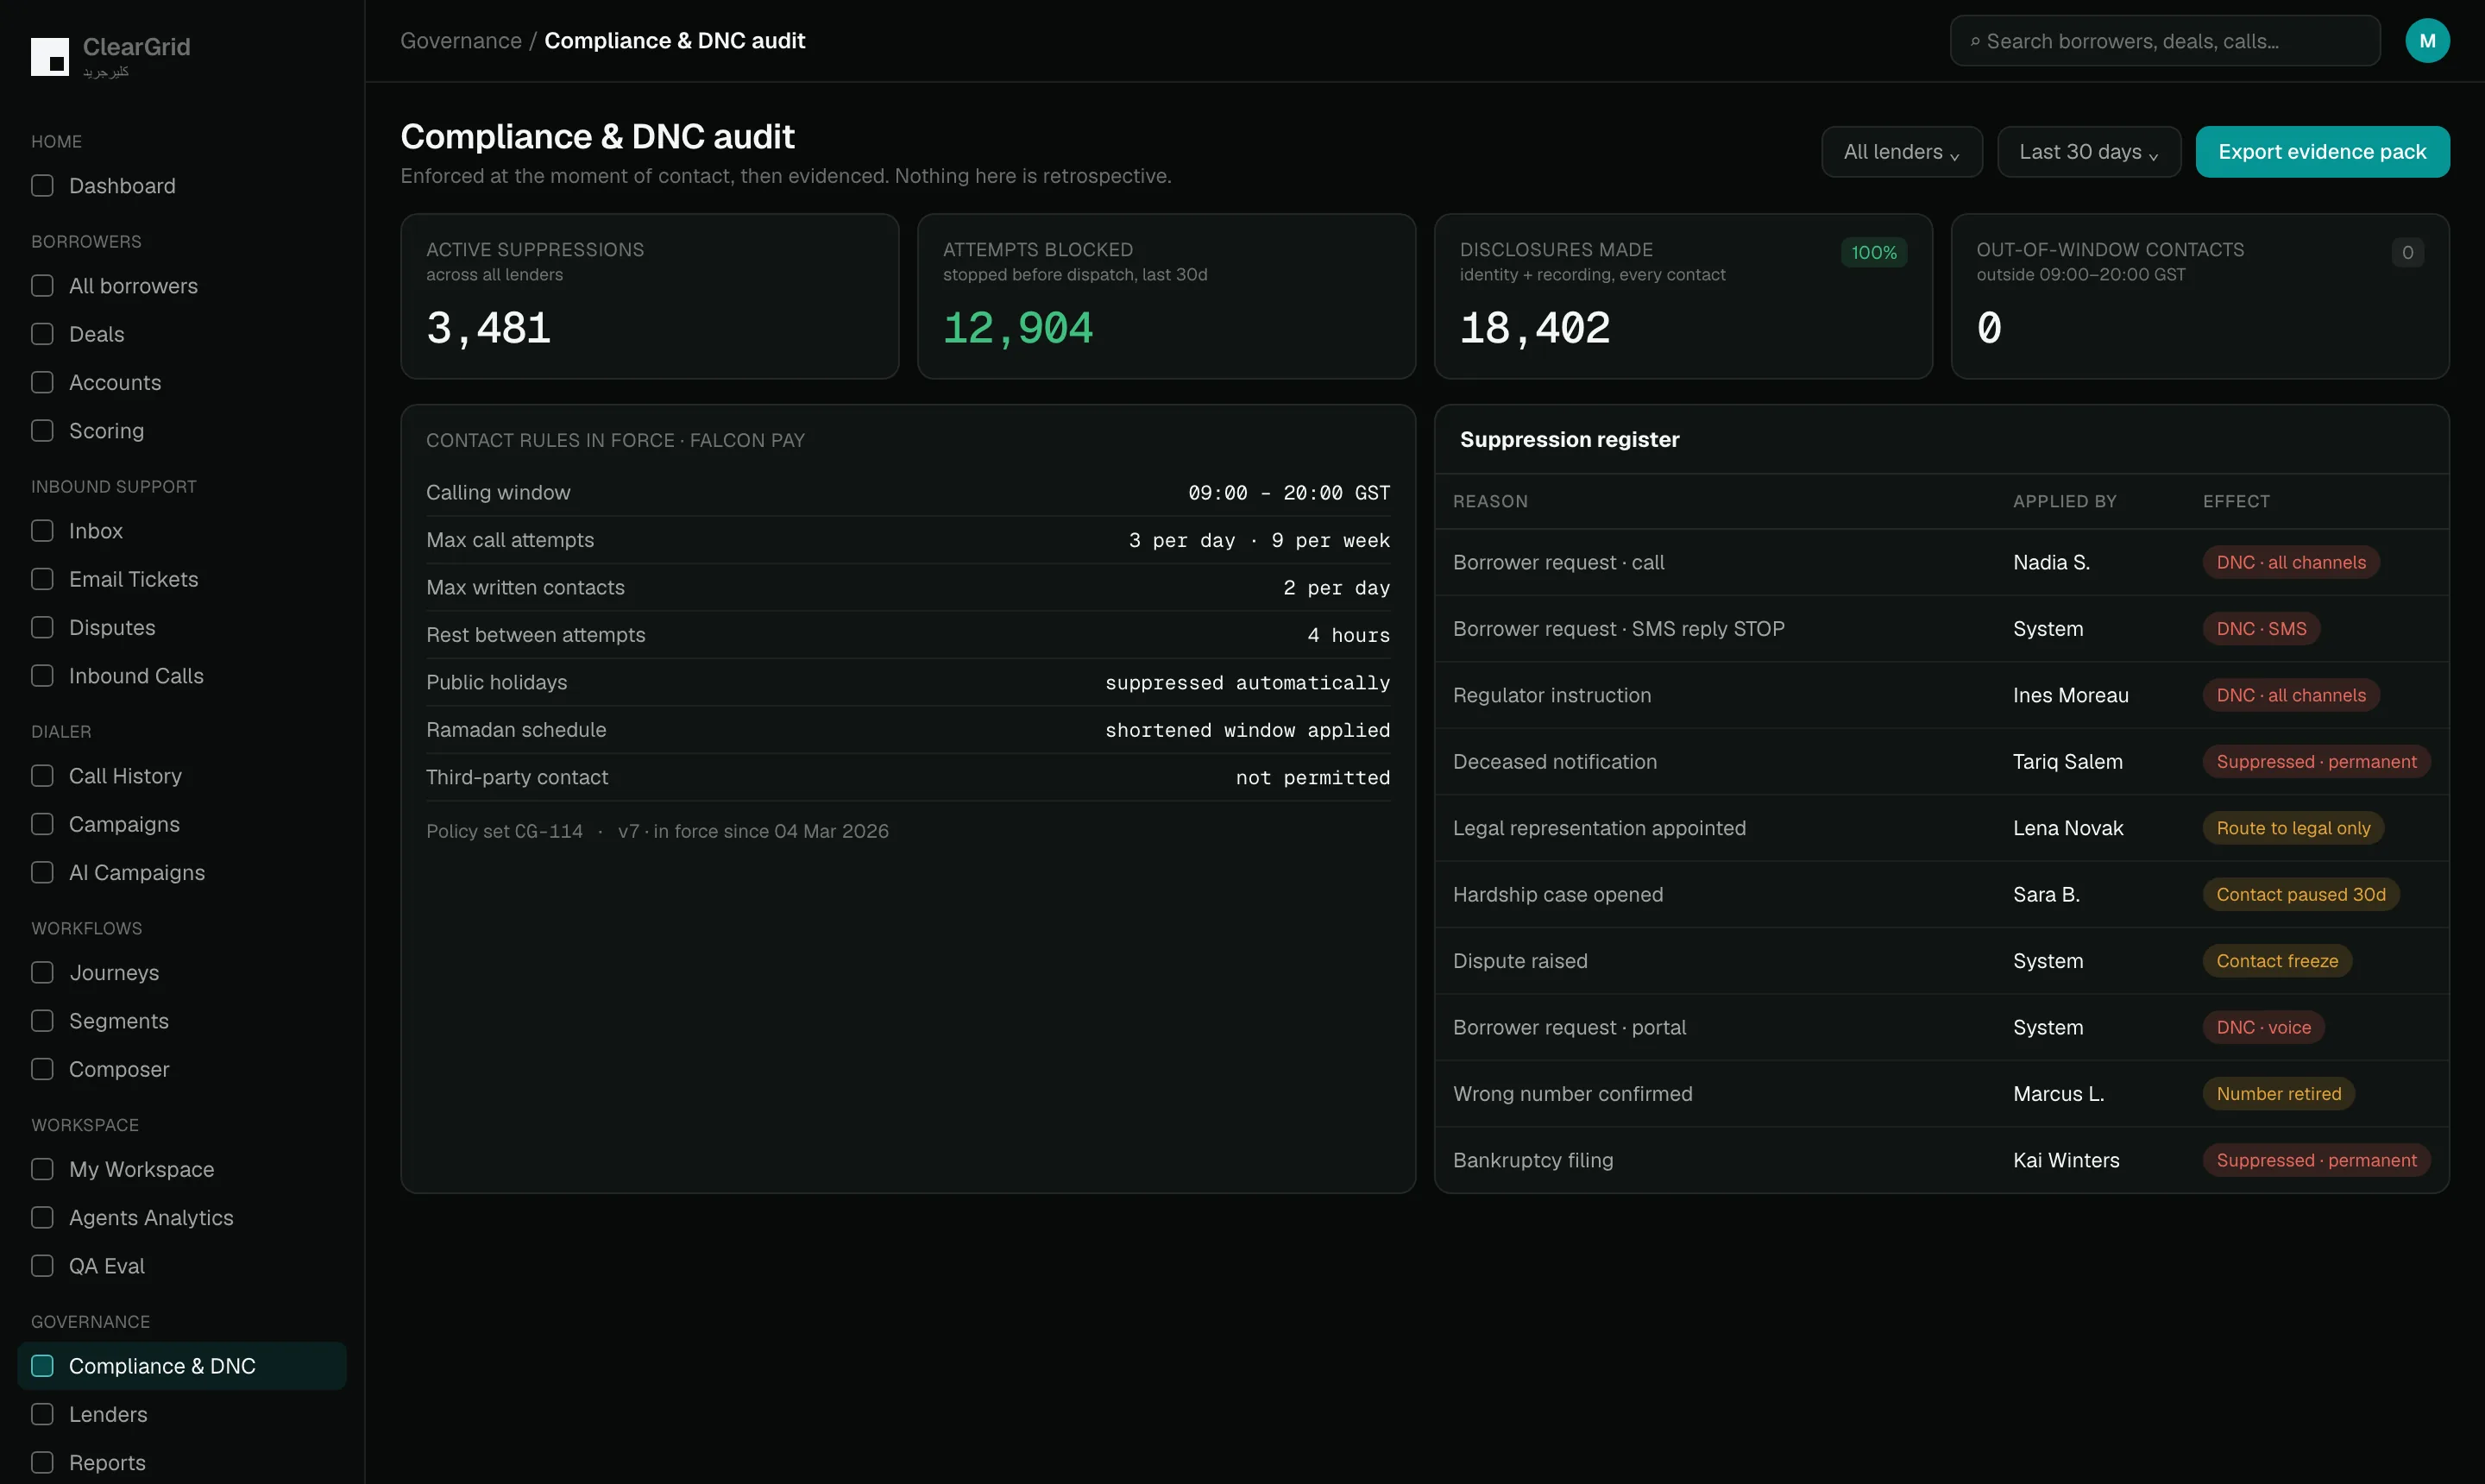Go to the Governance breadcrumb
Screen dimensions: 2485x1484
click(x=461, y=41)
